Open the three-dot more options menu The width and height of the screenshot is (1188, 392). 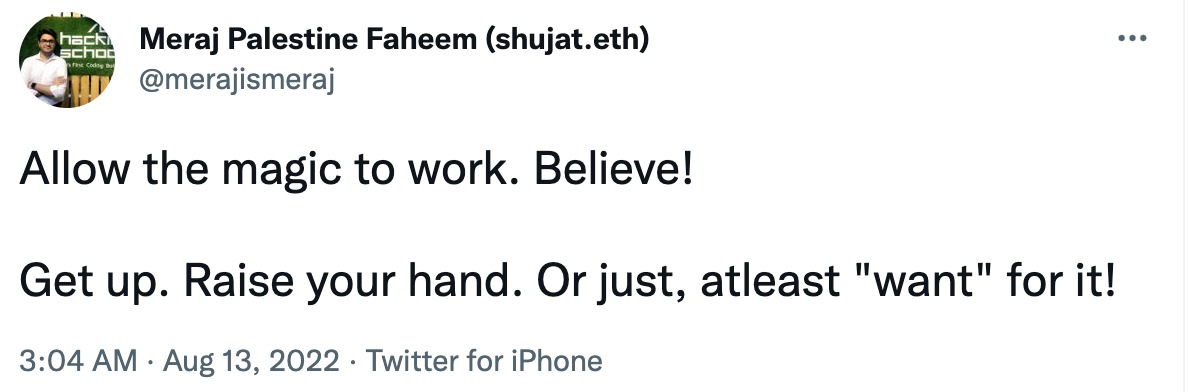1133,38
